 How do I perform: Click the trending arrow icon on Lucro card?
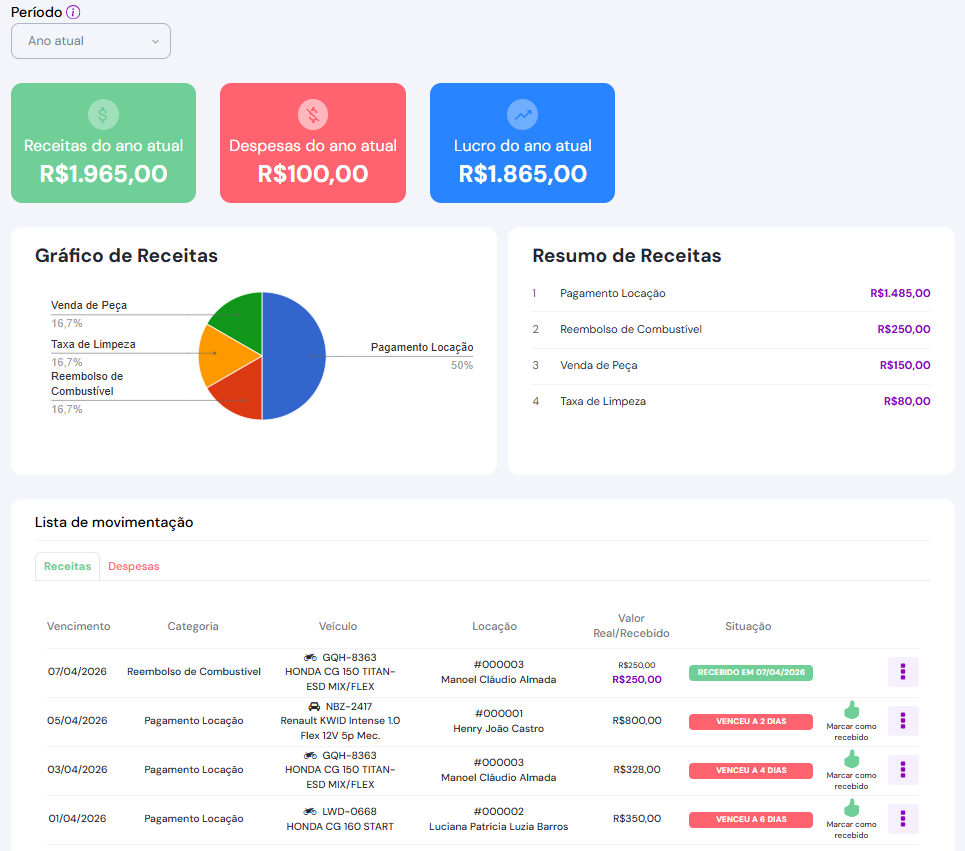click(x=523, y=114)
